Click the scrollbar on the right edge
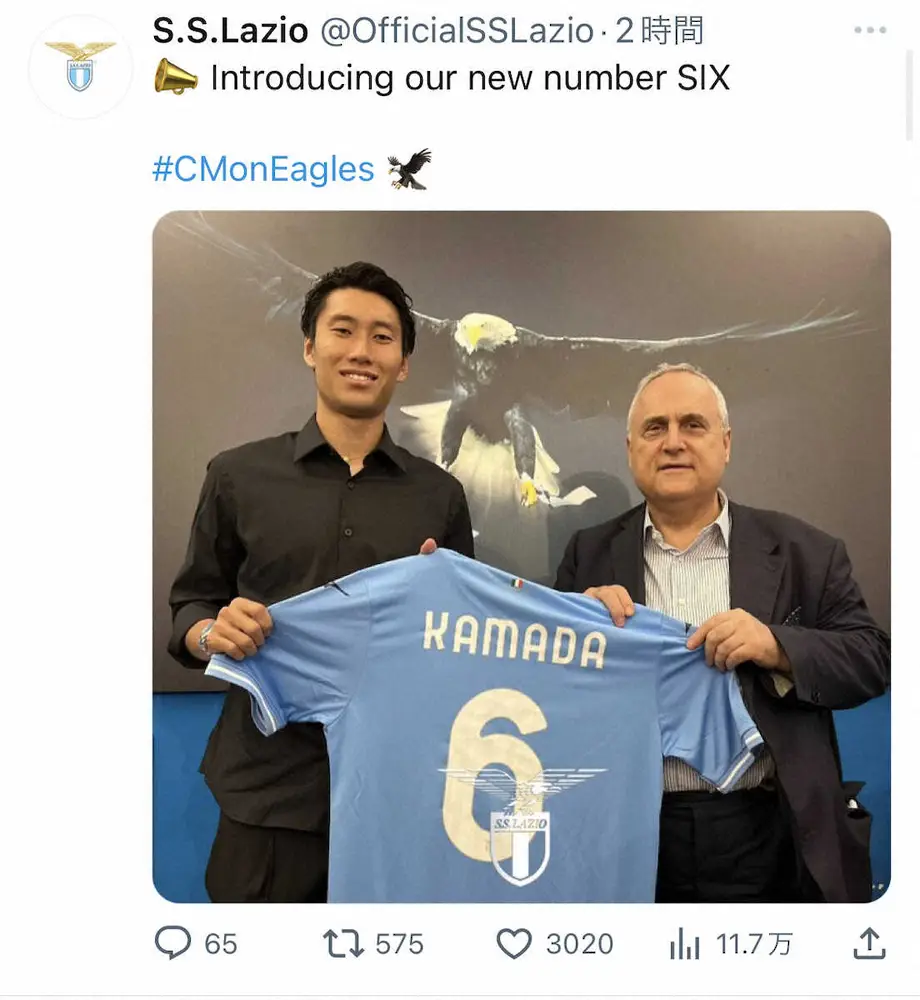This screenshot has width=920, height=1000. point(909,96)
